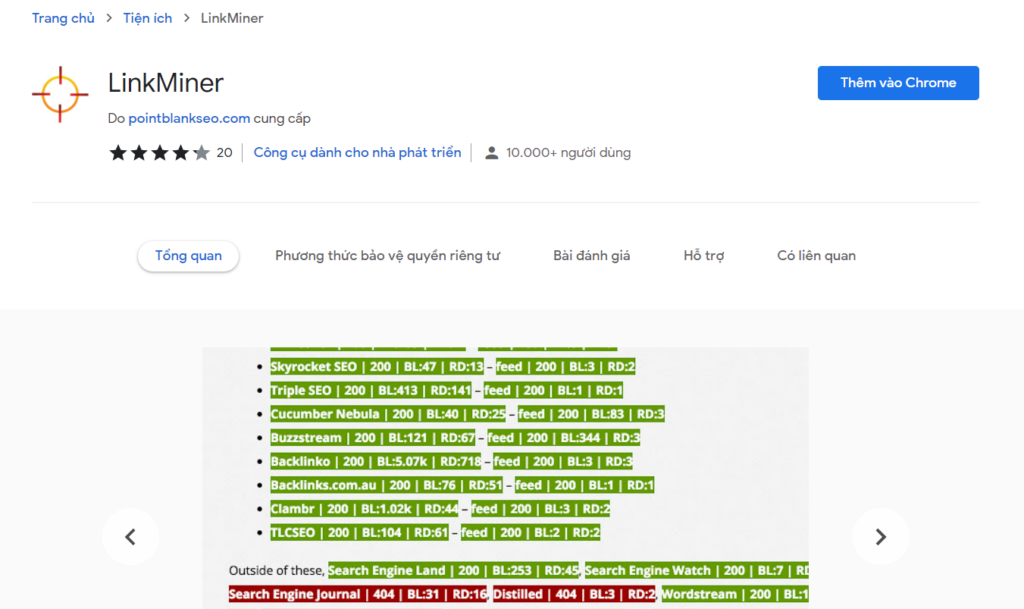The height and width of the screenshot is (609, 1024).
Task: Switch to the Bài đánh giá tab
Action: [591, 255]
